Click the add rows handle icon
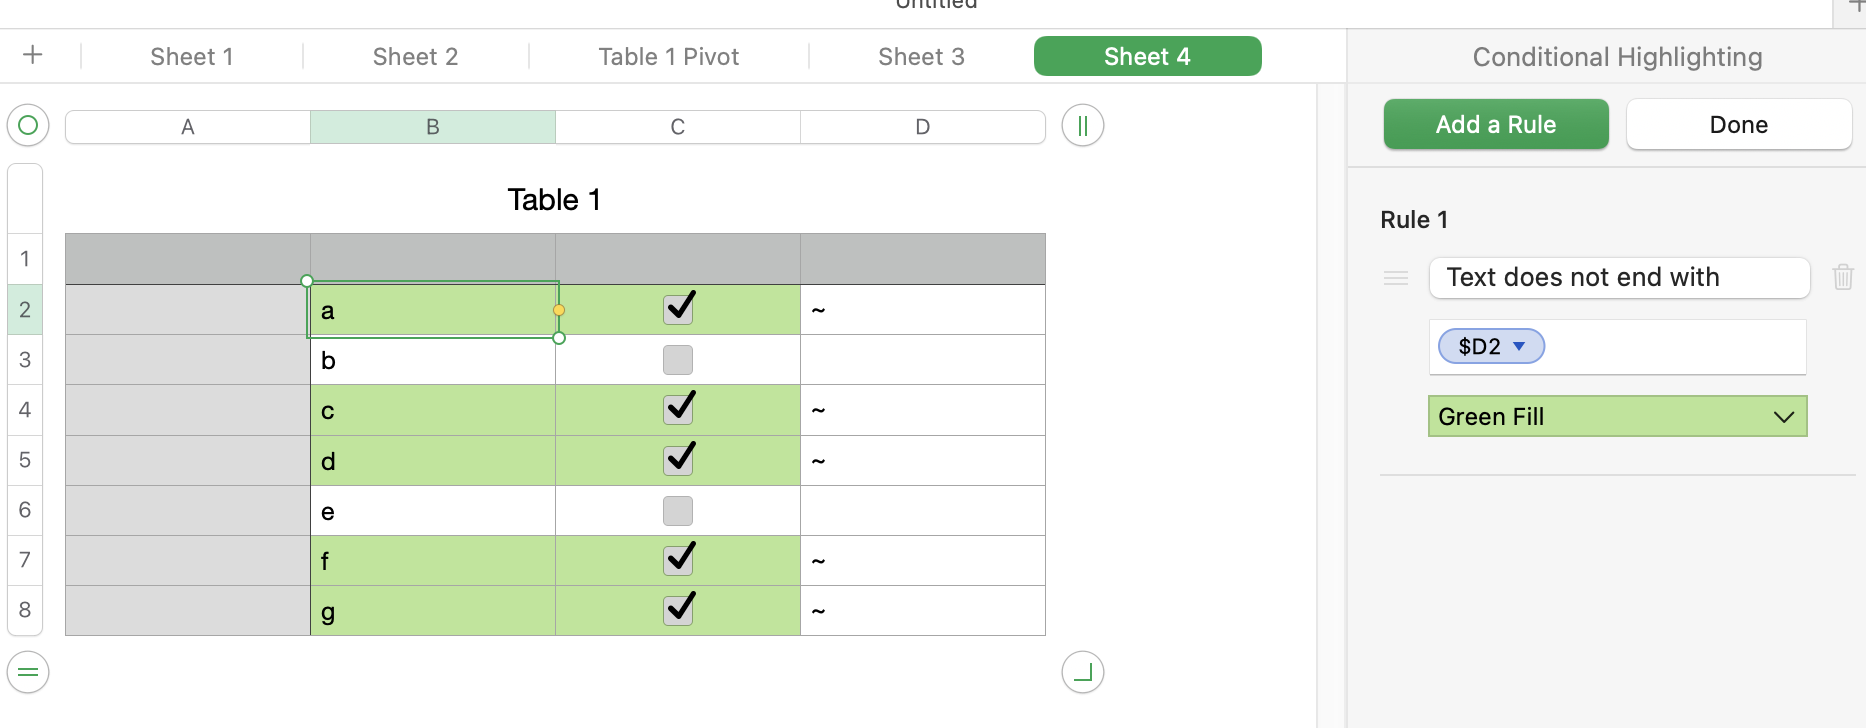Image resolution: width=1866 pixels, height=728 pixels. [x=28, y=672]
